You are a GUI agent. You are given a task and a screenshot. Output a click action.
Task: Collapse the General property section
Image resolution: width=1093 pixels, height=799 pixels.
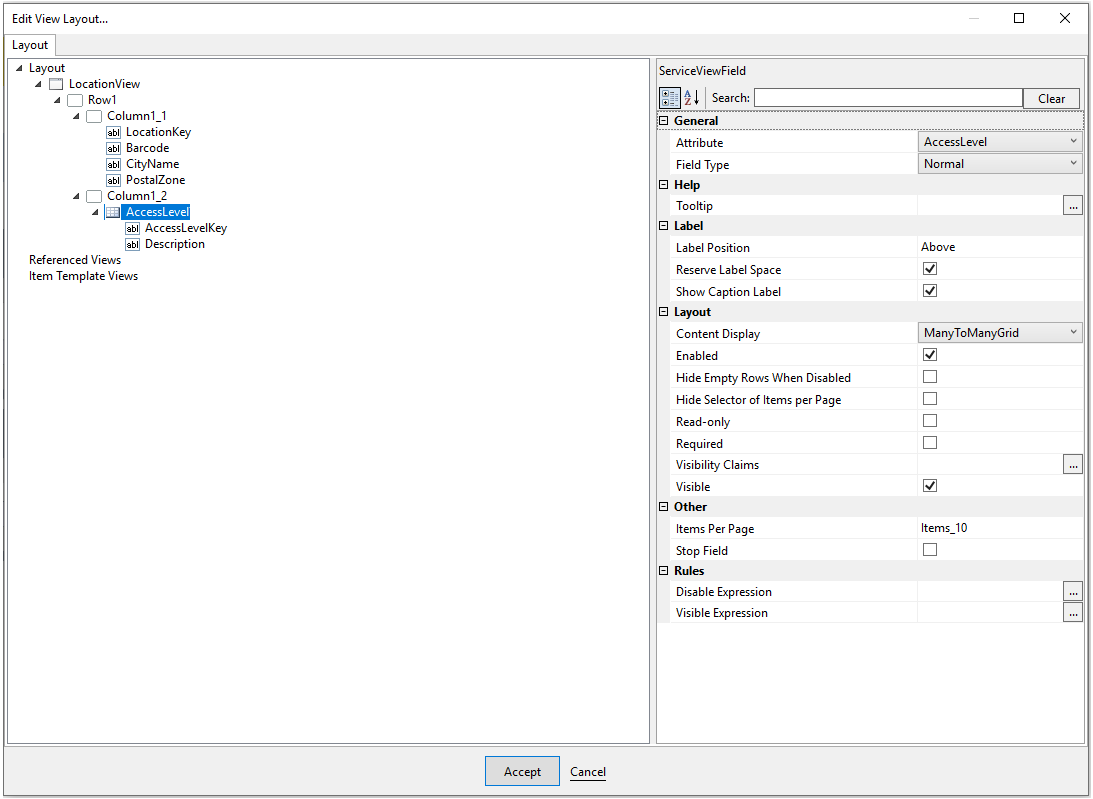664,121
